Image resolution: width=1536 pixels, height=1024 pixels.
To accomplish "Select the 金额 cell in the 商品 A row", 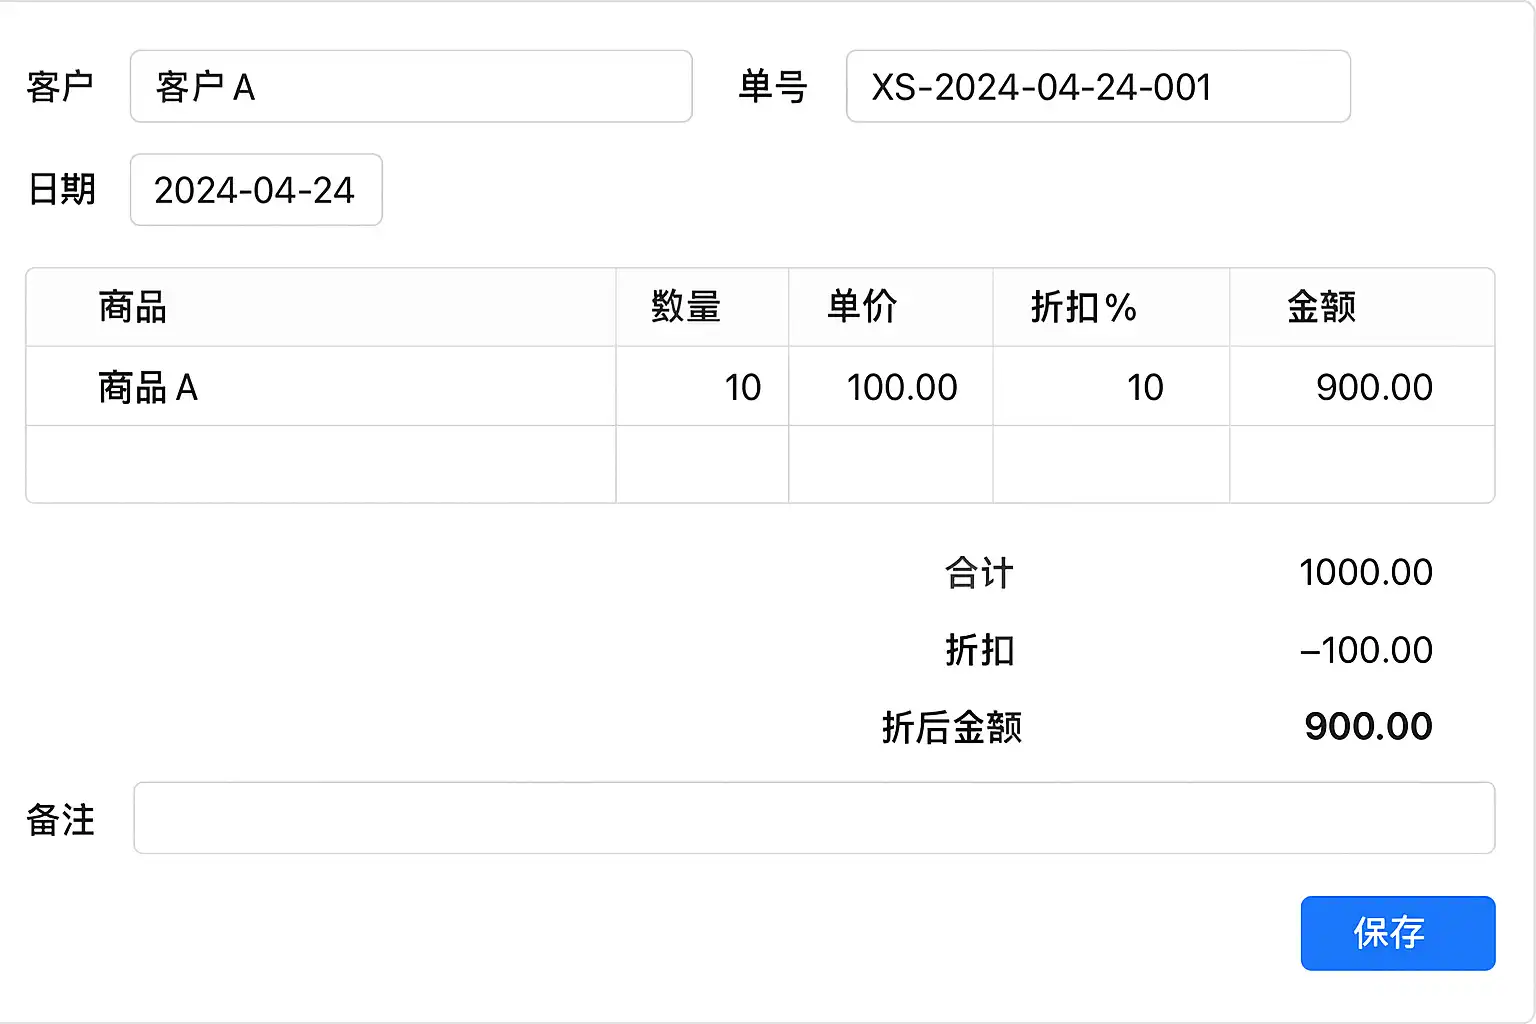I will 1362,387.
